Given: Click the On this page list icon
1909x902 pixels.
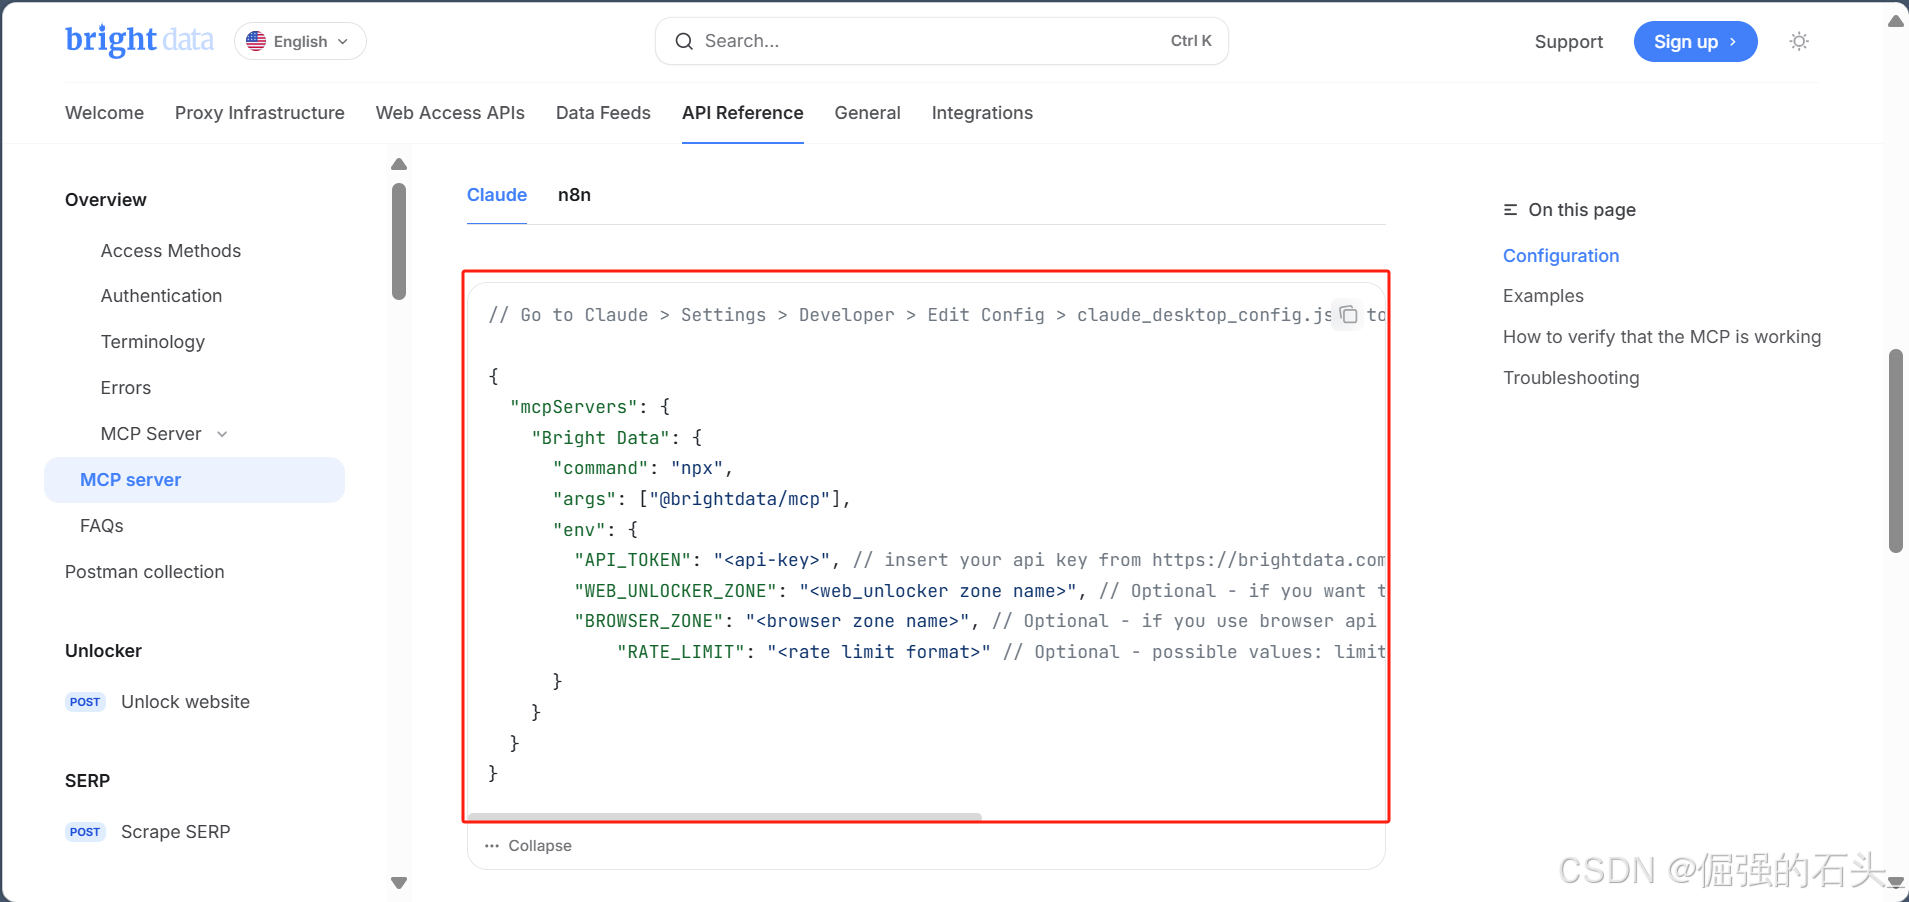Looking at the screenshot, I should [1510, 210].
